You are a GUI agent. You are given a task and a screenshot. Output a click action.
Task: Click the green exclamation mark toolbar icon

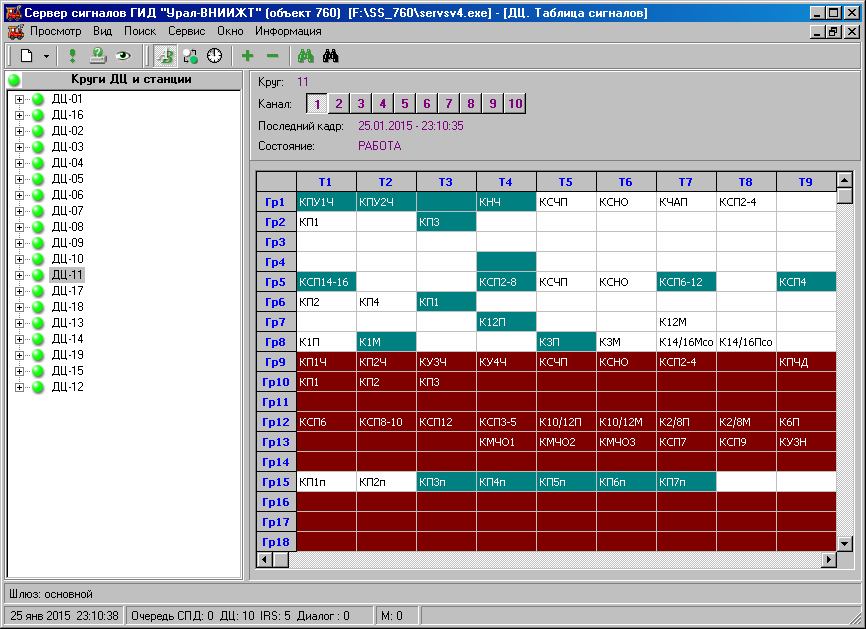point(72,56)
